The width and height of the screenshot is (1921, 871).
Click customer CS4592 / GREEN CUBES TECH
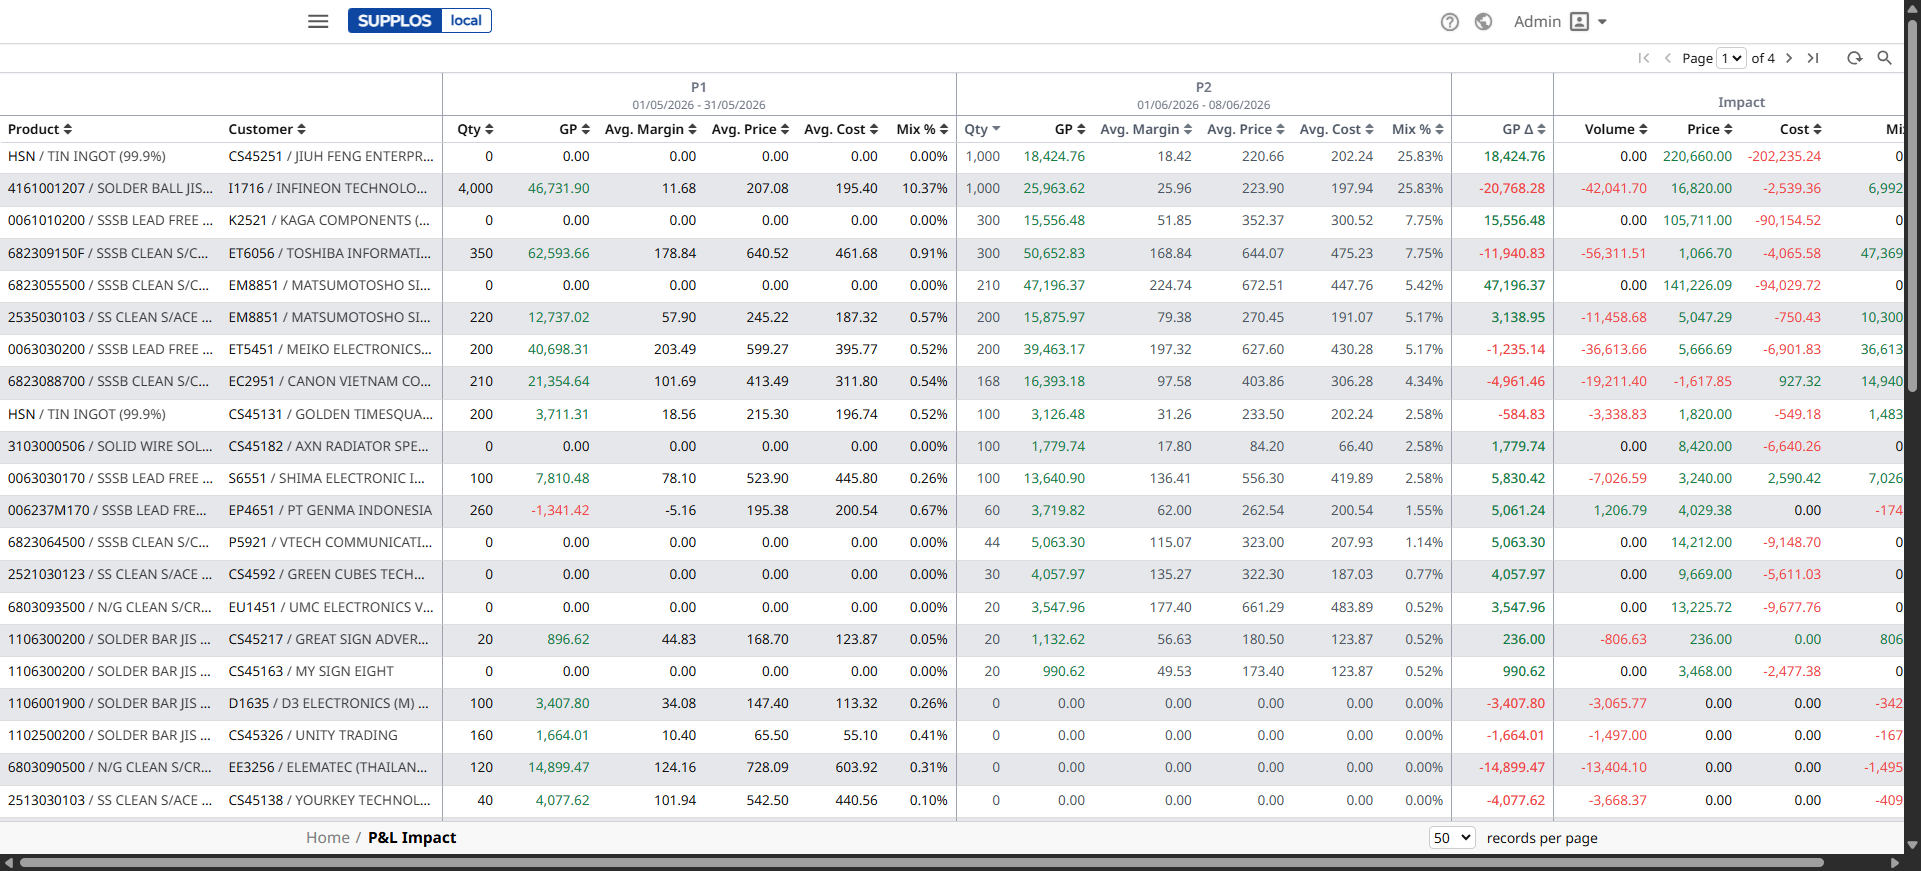[326, 574]
